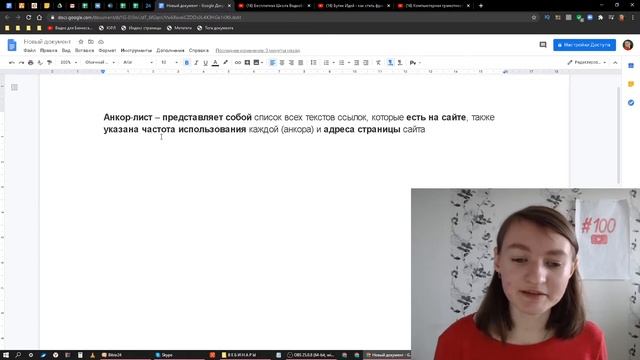Open the editing mode dropdown
This screenshot has width=640, height=360.
point(587,62)
